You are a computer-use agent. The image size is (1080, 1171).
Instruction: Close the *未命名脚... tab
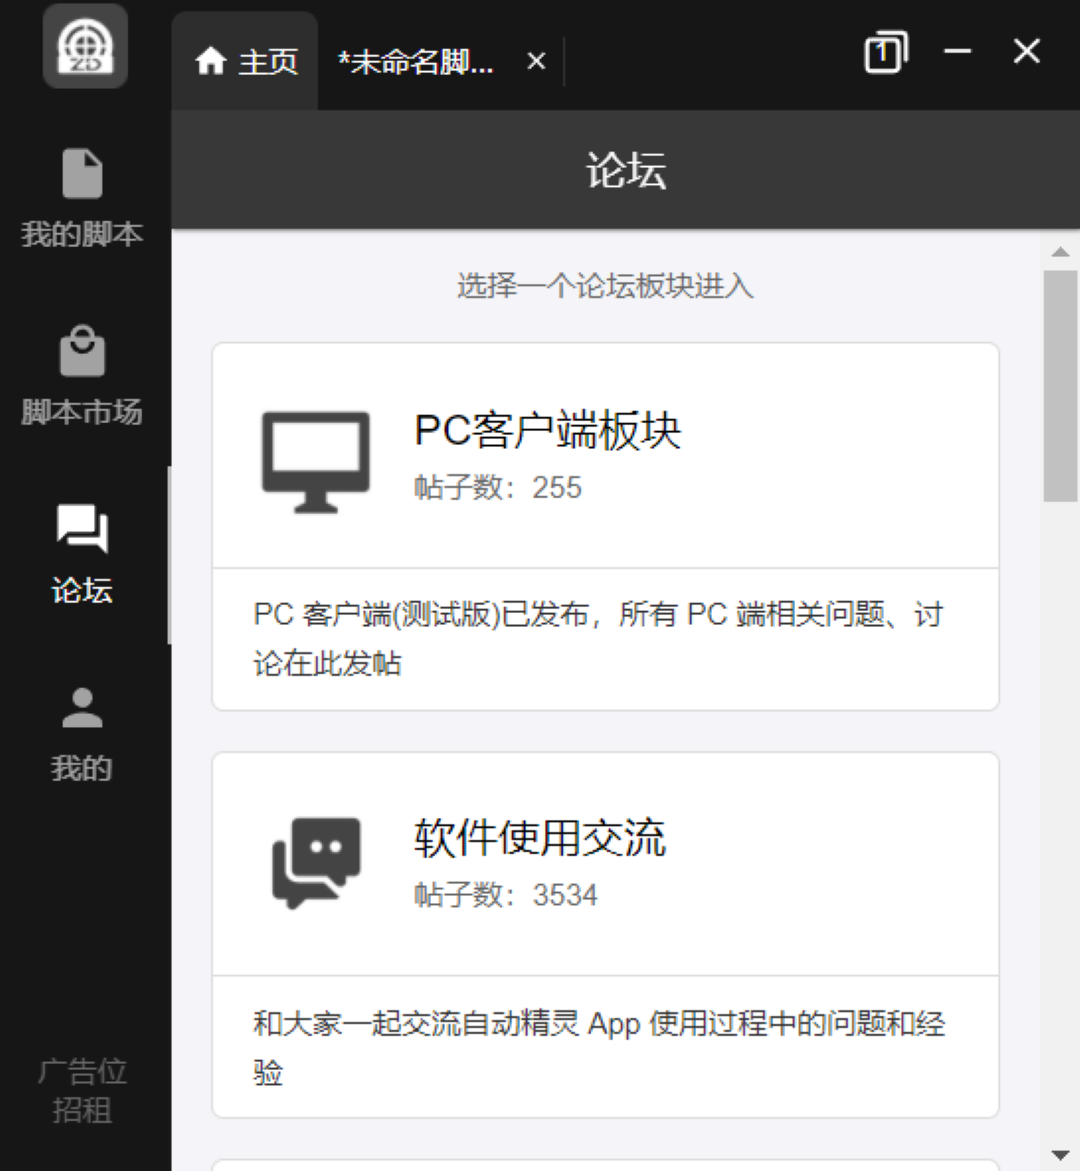[x=537, y=62]
